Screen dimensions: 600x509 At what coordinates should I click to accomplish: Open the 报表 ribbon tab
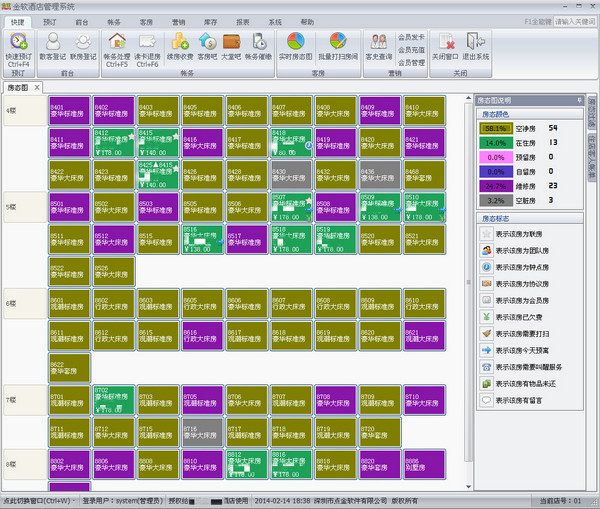pos(243,20)
